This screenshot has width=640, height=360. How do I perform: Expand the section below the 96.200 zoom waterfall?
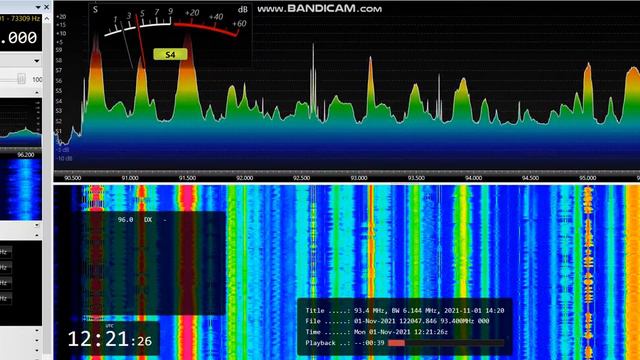[37, 225]
